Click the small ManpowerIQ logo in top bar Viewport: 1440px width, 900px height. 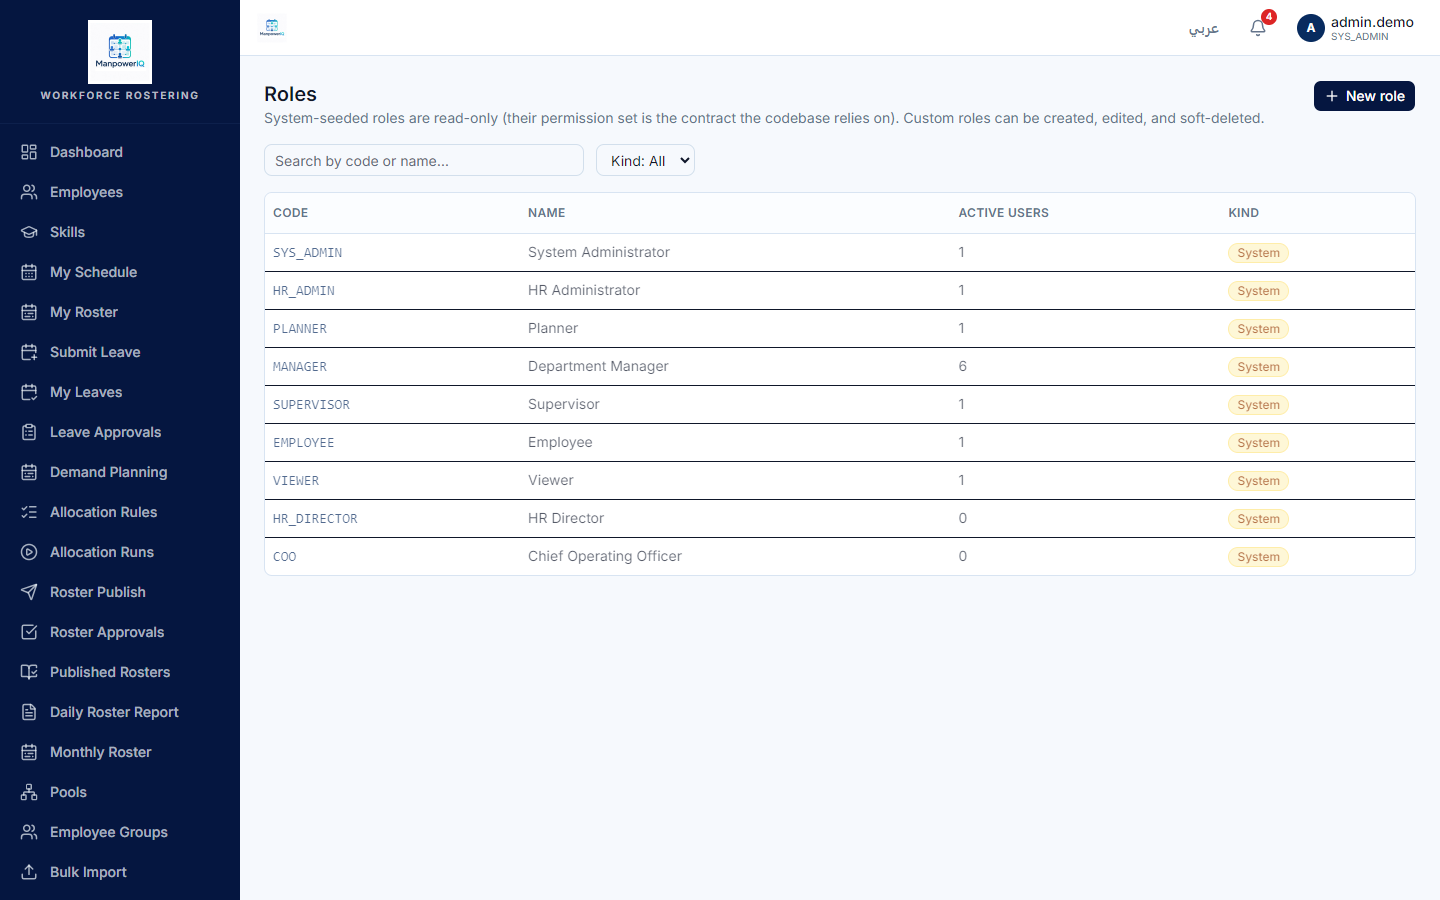(272, 27)
